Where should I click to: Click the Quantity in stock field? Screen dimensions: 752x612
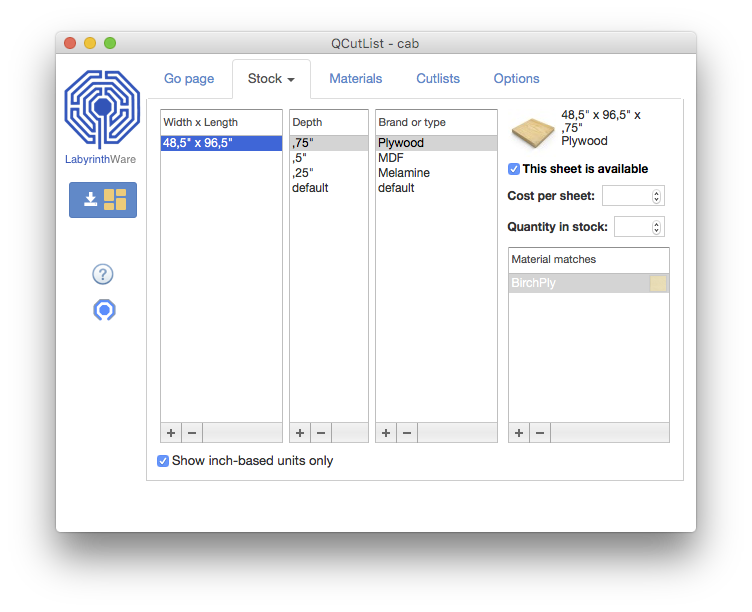click(x=639, y=227)
